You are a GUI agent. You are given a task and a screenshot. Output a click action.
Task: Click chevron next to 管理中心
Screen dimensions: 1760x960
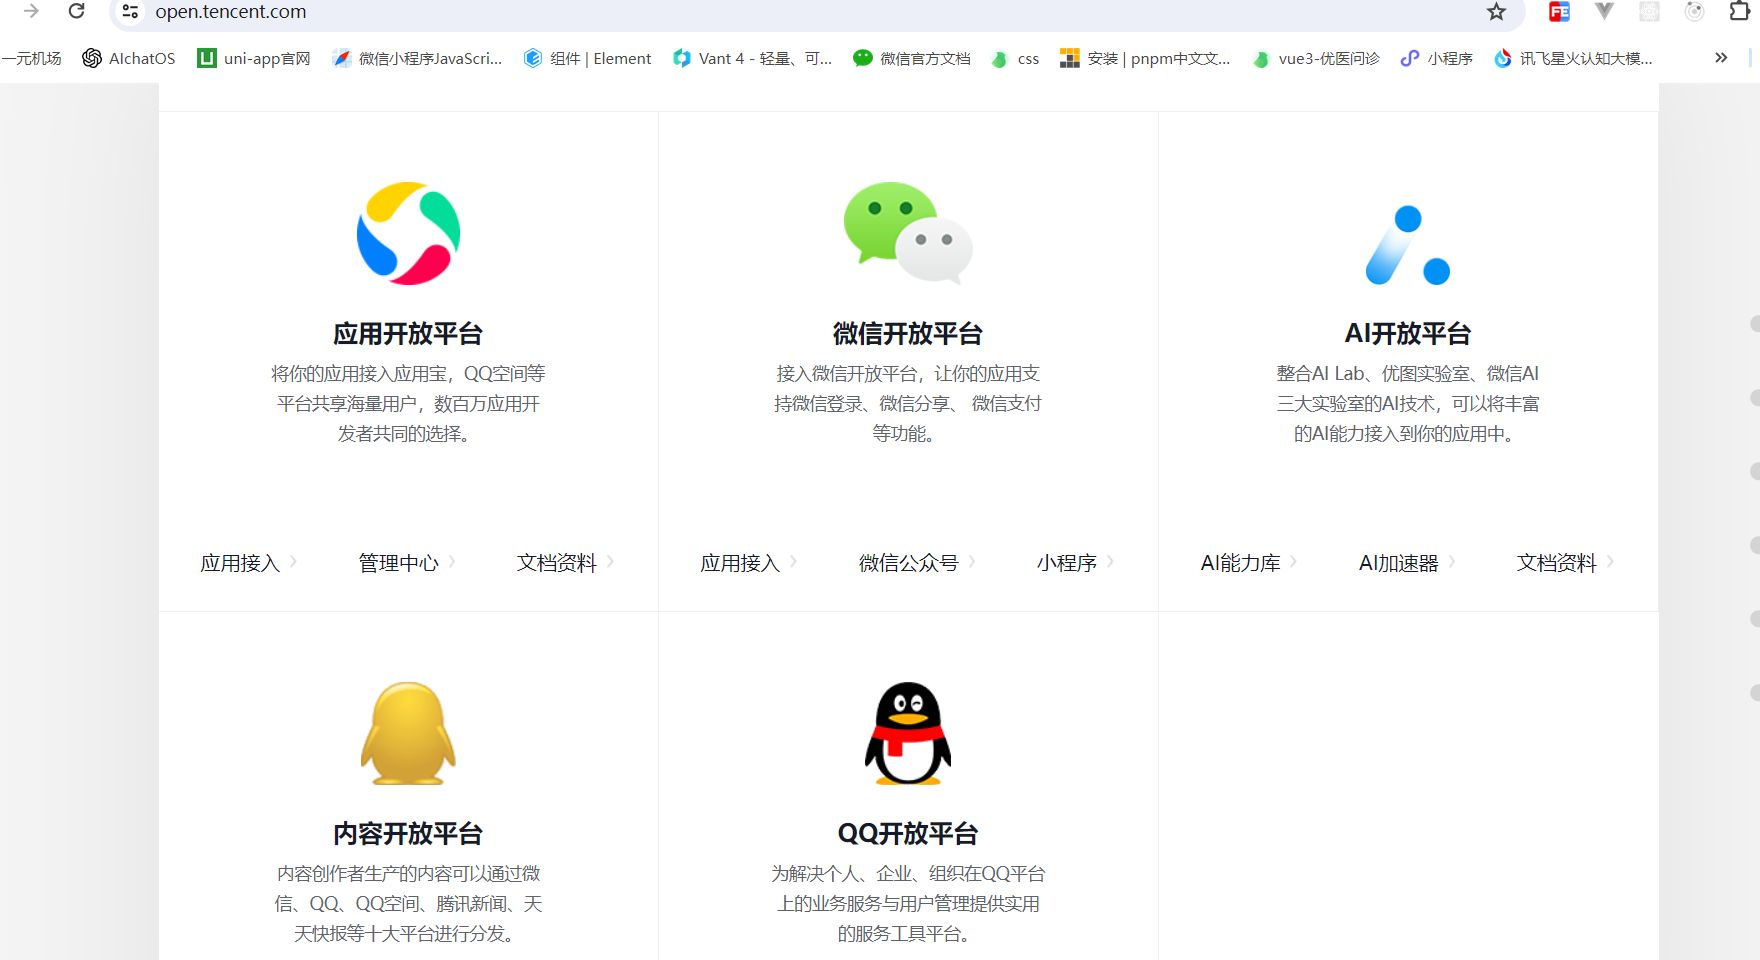(x=452, y=562)
